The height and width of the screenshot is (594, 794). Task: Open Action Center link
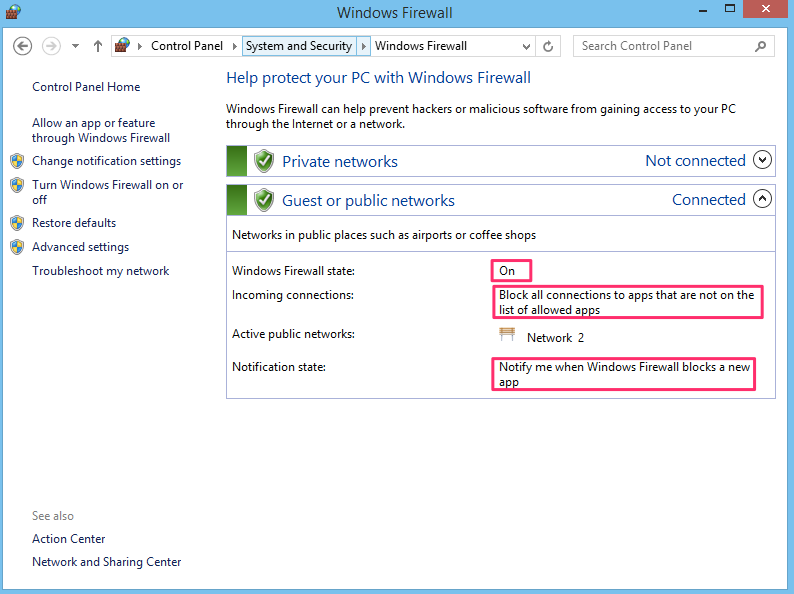[x=68, y=539]
